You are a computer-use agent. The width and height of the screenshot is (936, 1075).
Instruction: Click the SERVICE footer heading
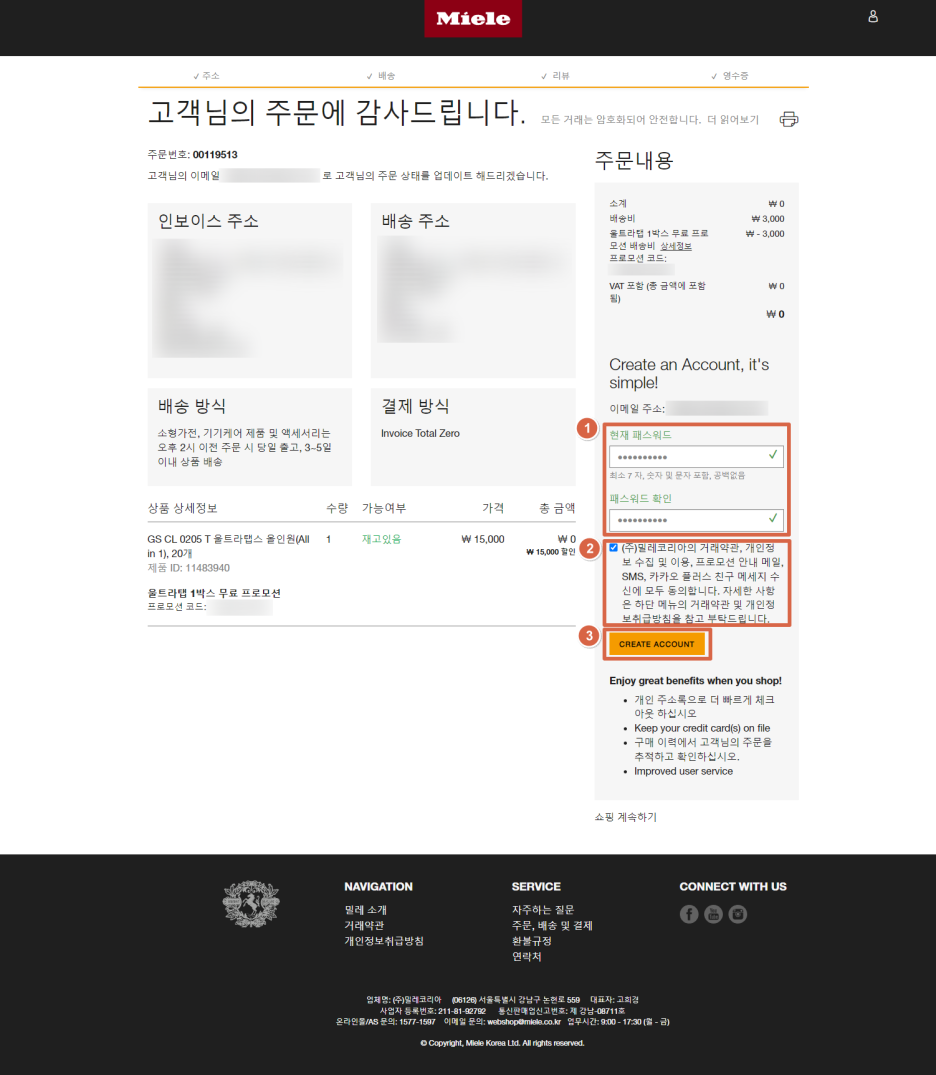pos(536,886)
